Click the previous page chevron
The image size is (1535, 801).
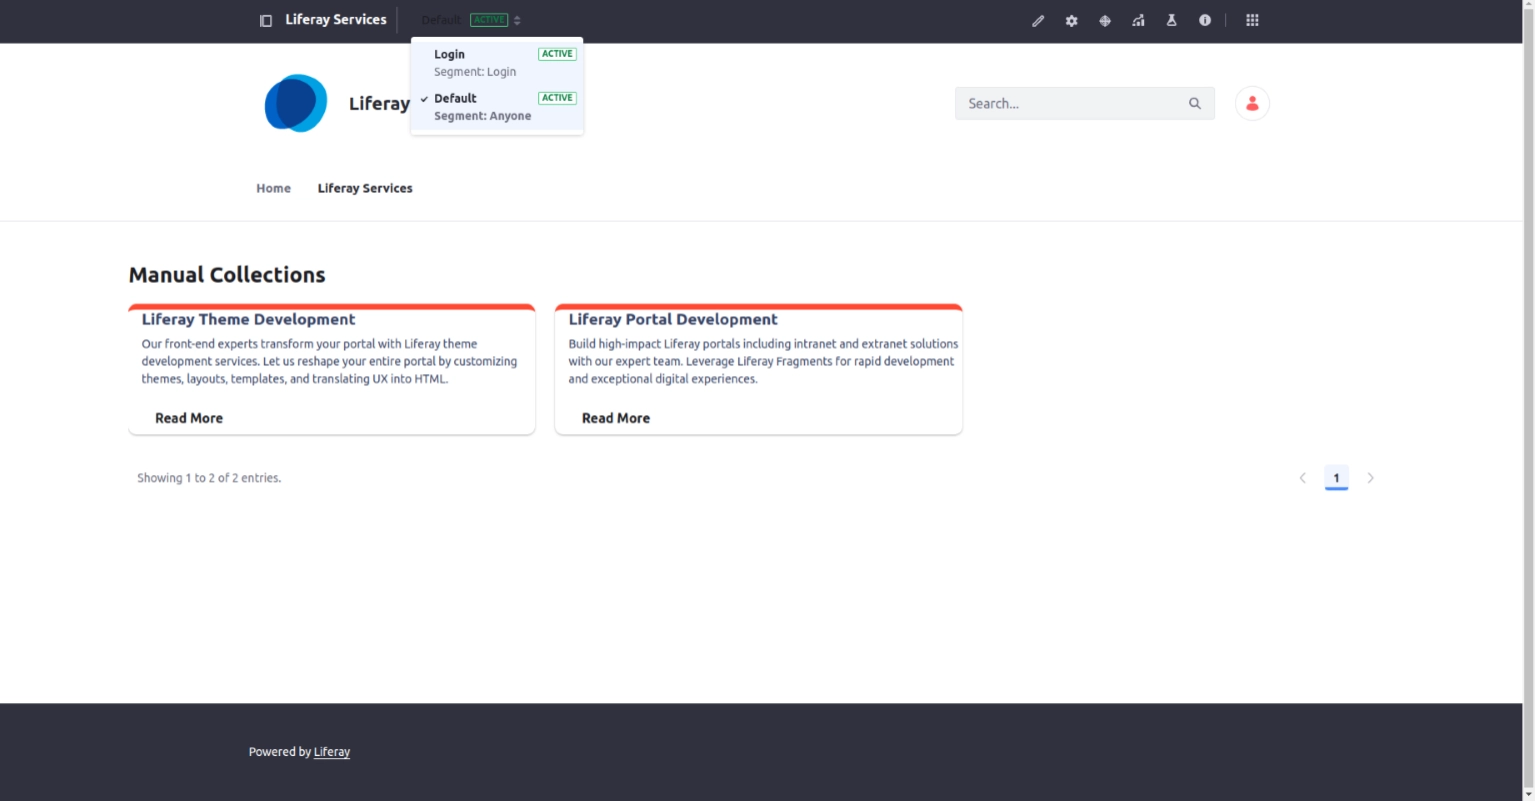point(1302,478)
